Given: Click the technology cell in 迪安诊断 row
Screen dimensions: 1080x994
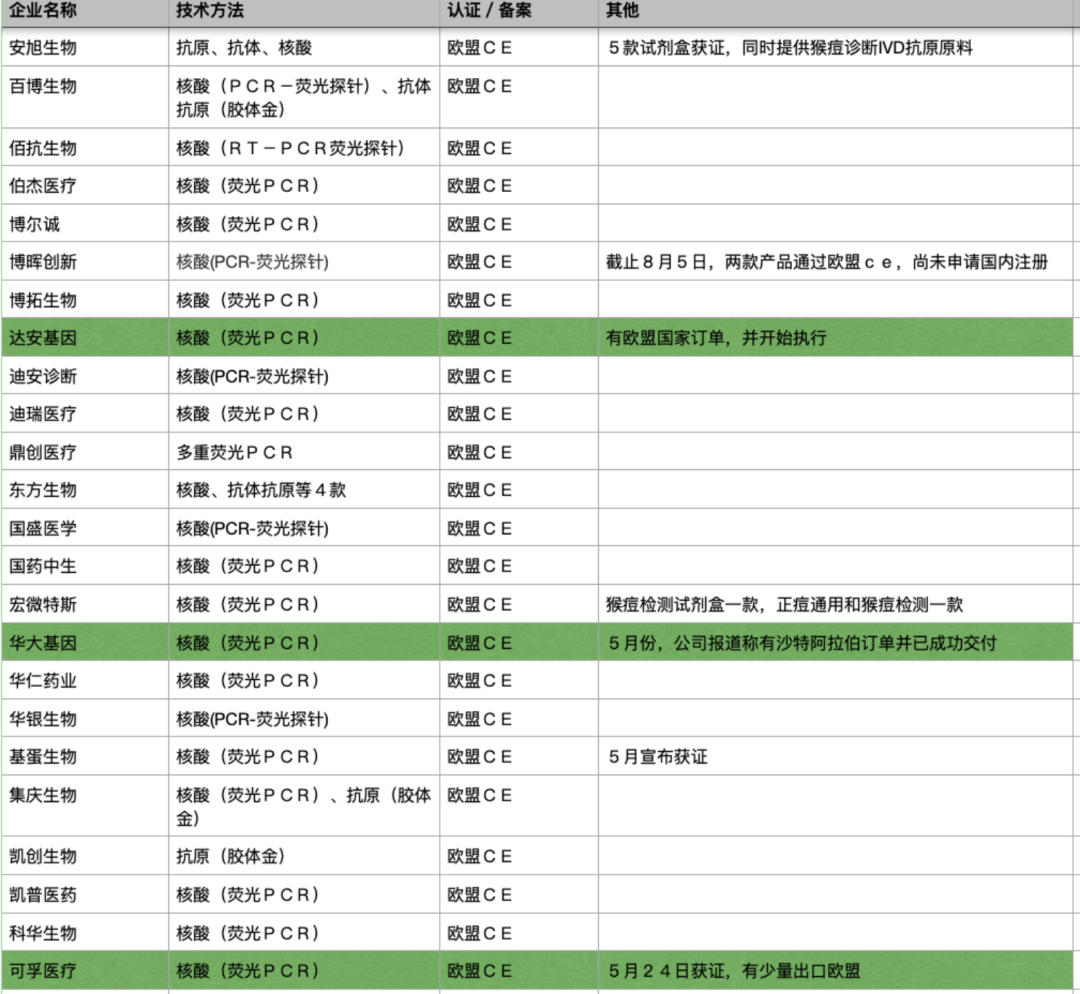Looking at the screenshot, I should tap(304, 376).
